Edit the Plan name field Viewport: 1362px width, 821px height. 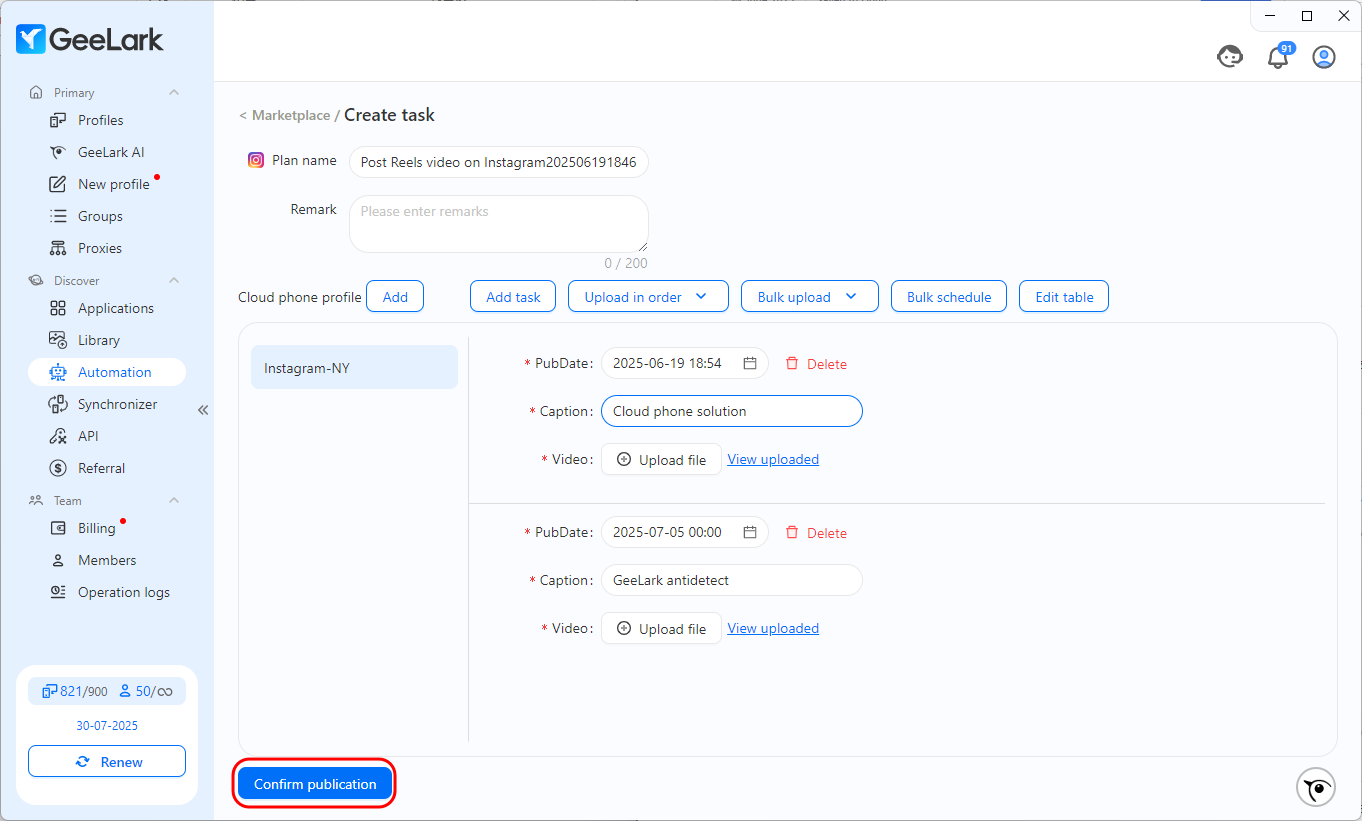[x=498, y=162]
